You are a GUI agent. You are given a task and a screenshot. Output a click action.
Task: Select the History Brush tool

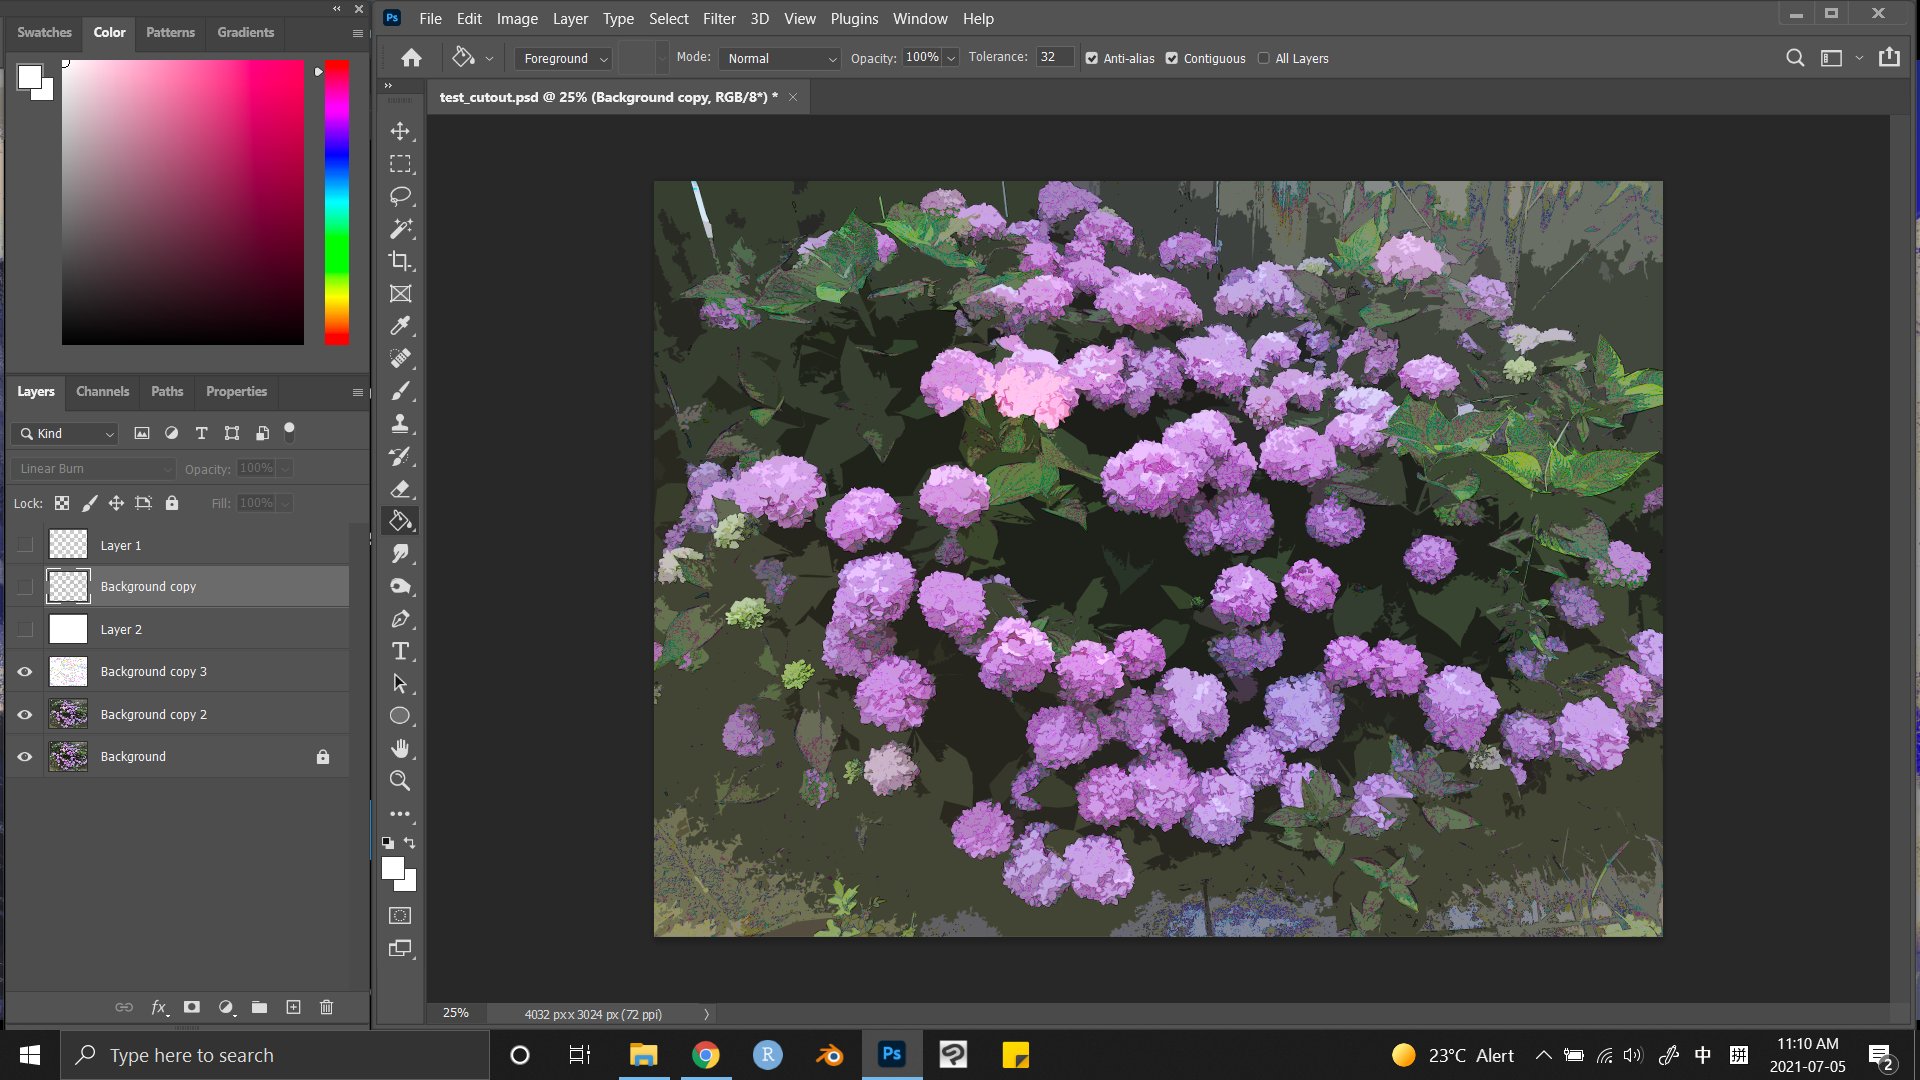click(x=400, y=456)
